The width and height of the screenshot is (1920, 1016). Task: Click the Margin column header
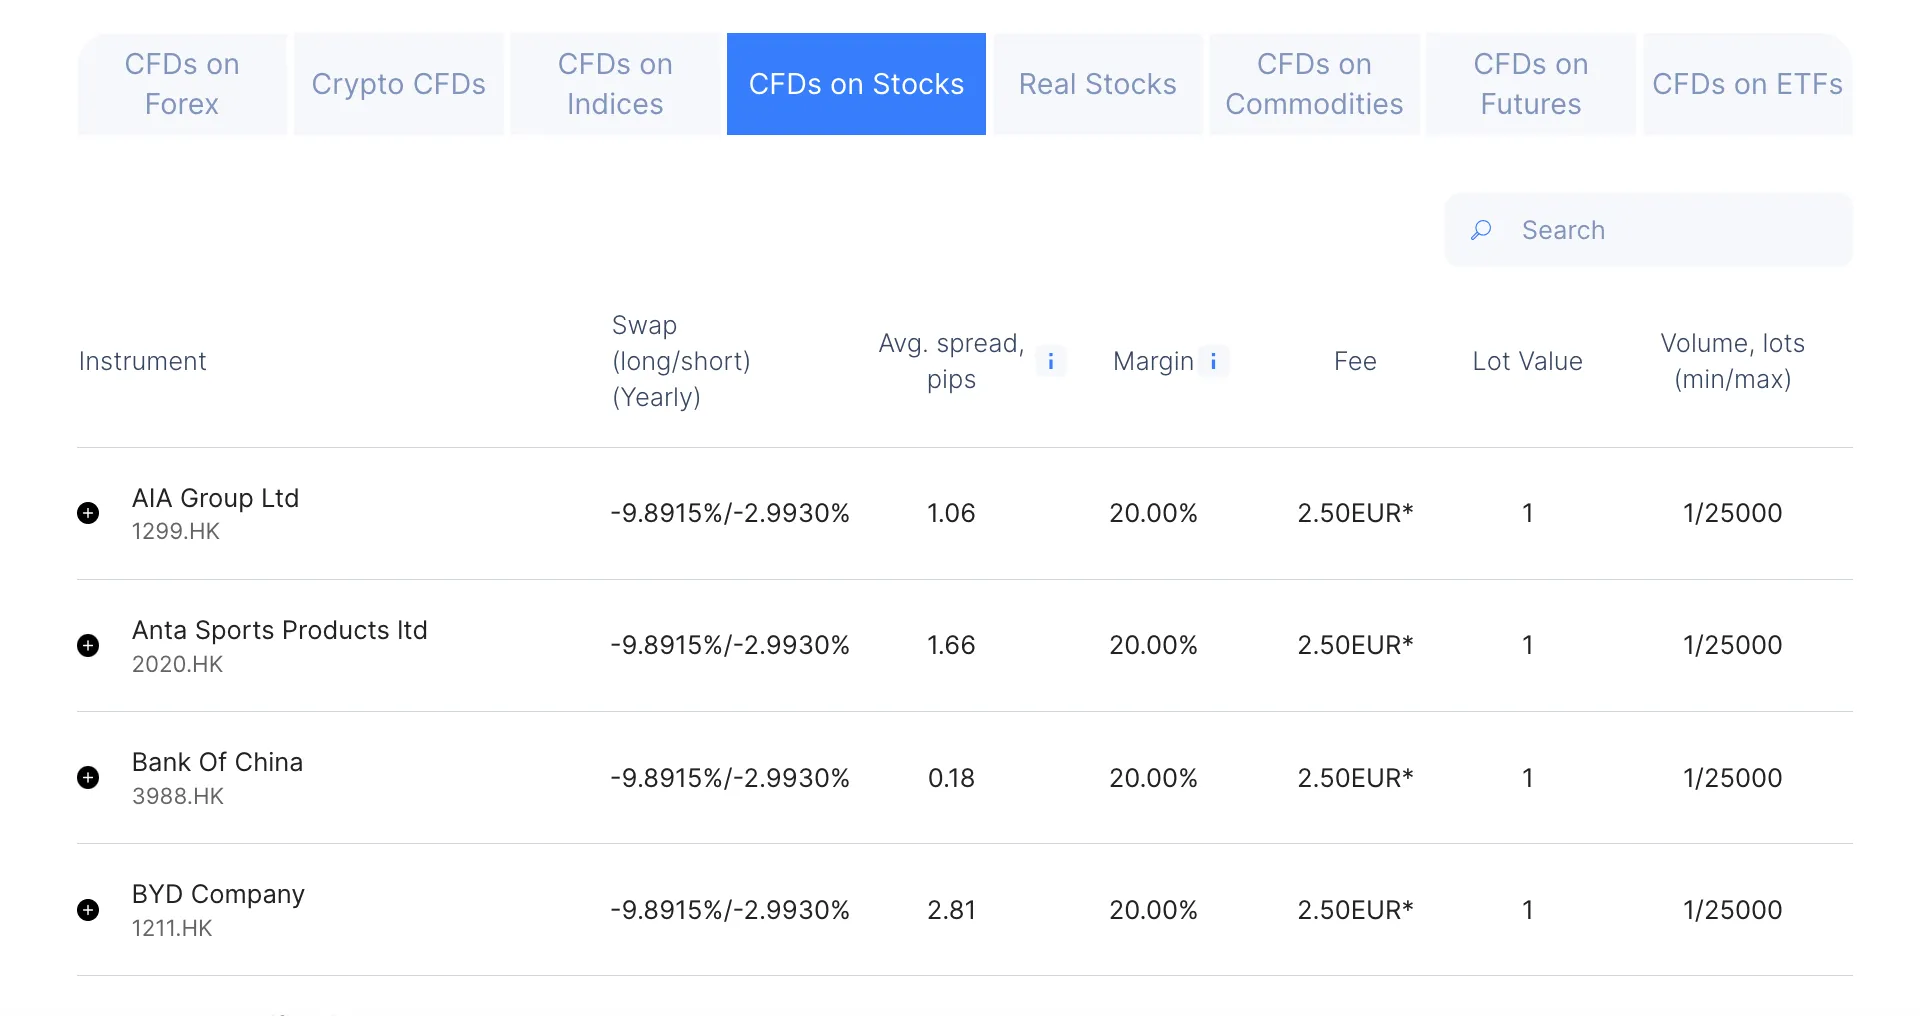coord(1153,361)
